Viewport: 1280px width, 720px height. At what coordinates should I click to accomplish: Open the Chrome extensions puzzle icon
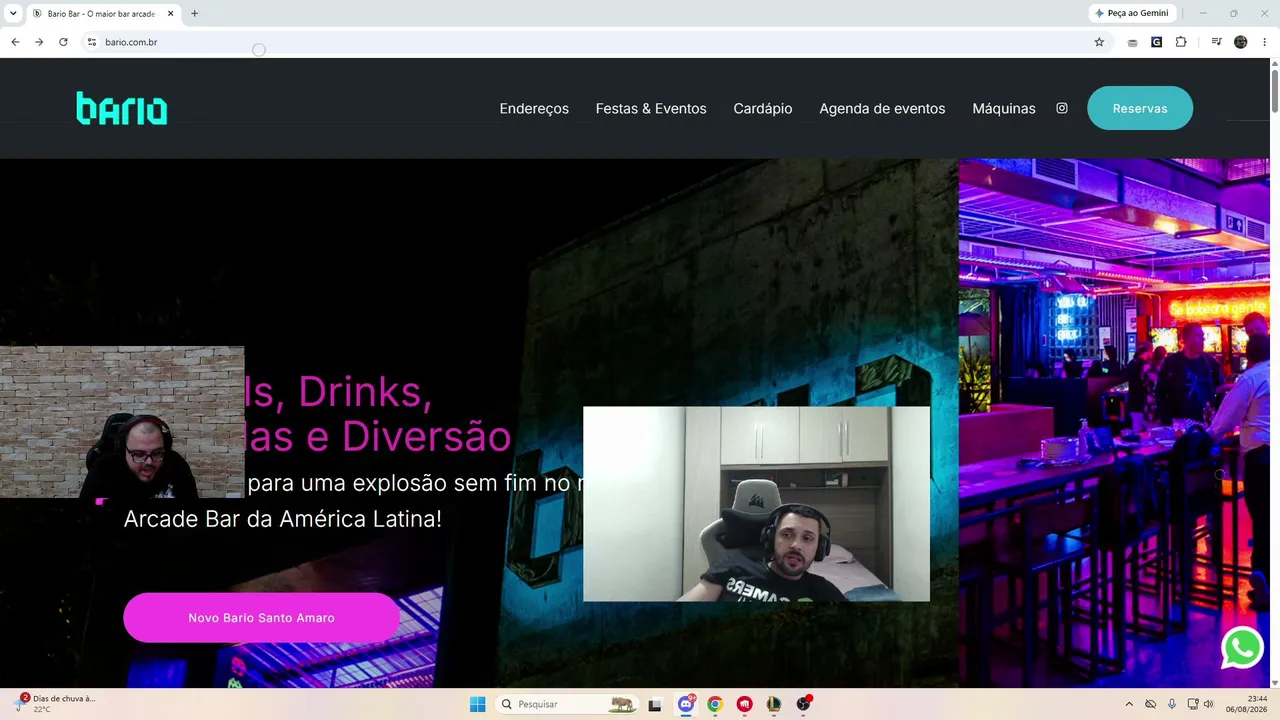pos(1181,42)
